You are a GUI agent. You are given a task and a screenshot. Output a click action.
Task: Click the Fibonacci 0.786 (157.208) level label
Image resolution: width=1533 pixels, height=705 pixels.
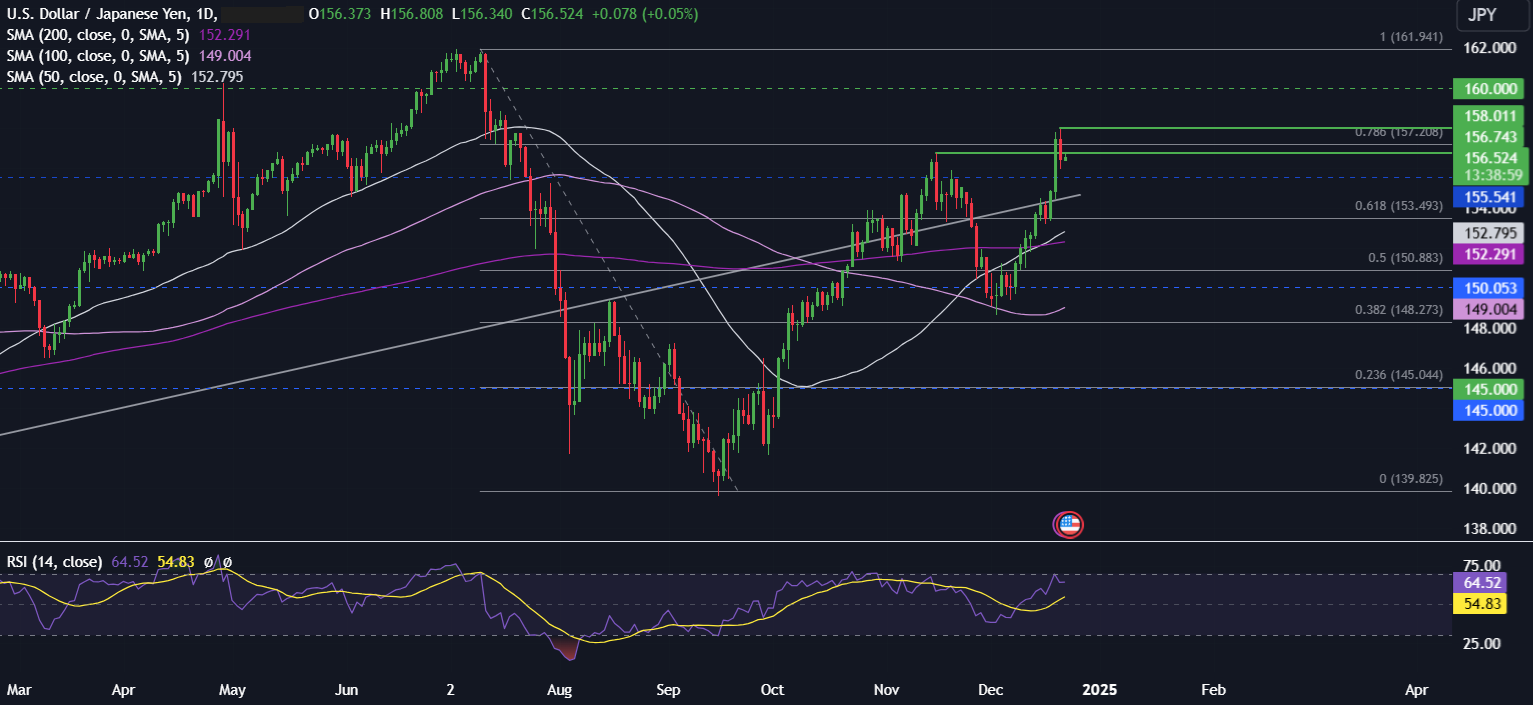1398,132
